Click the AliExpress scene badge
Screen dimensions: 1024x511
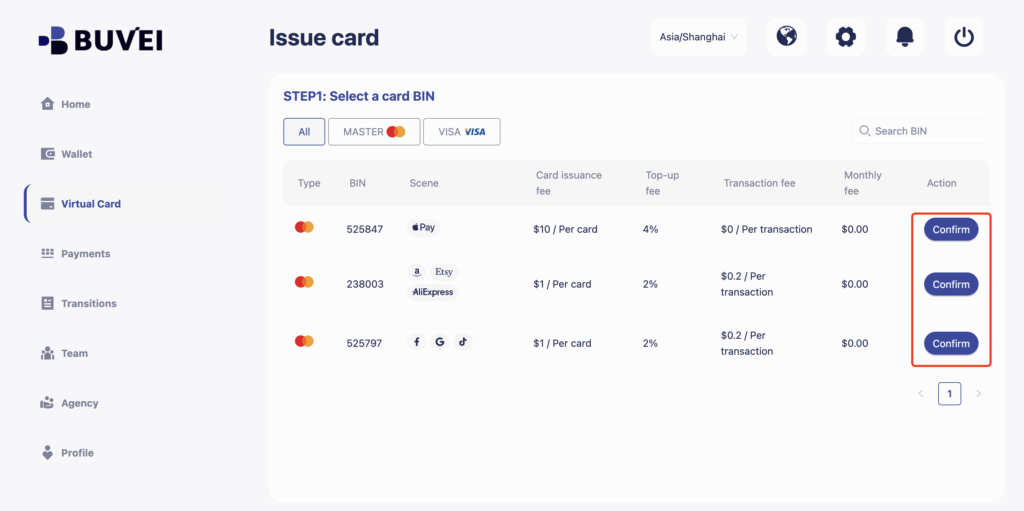(x=432, y=292)
